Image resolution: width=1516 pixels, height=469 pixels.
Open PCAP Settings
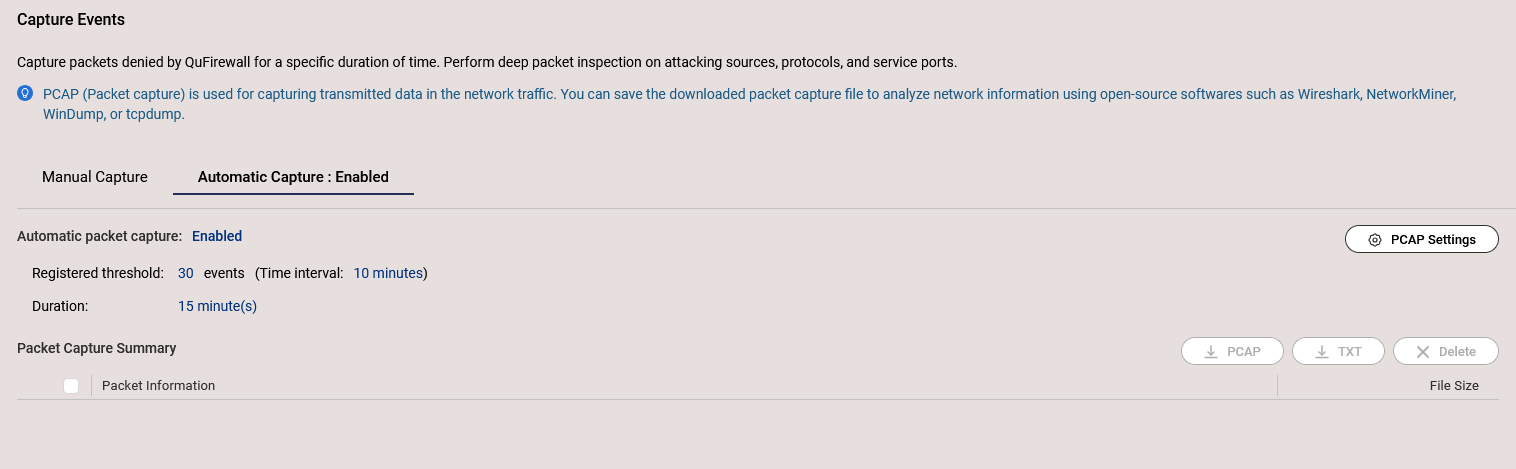click(1422, 240)
